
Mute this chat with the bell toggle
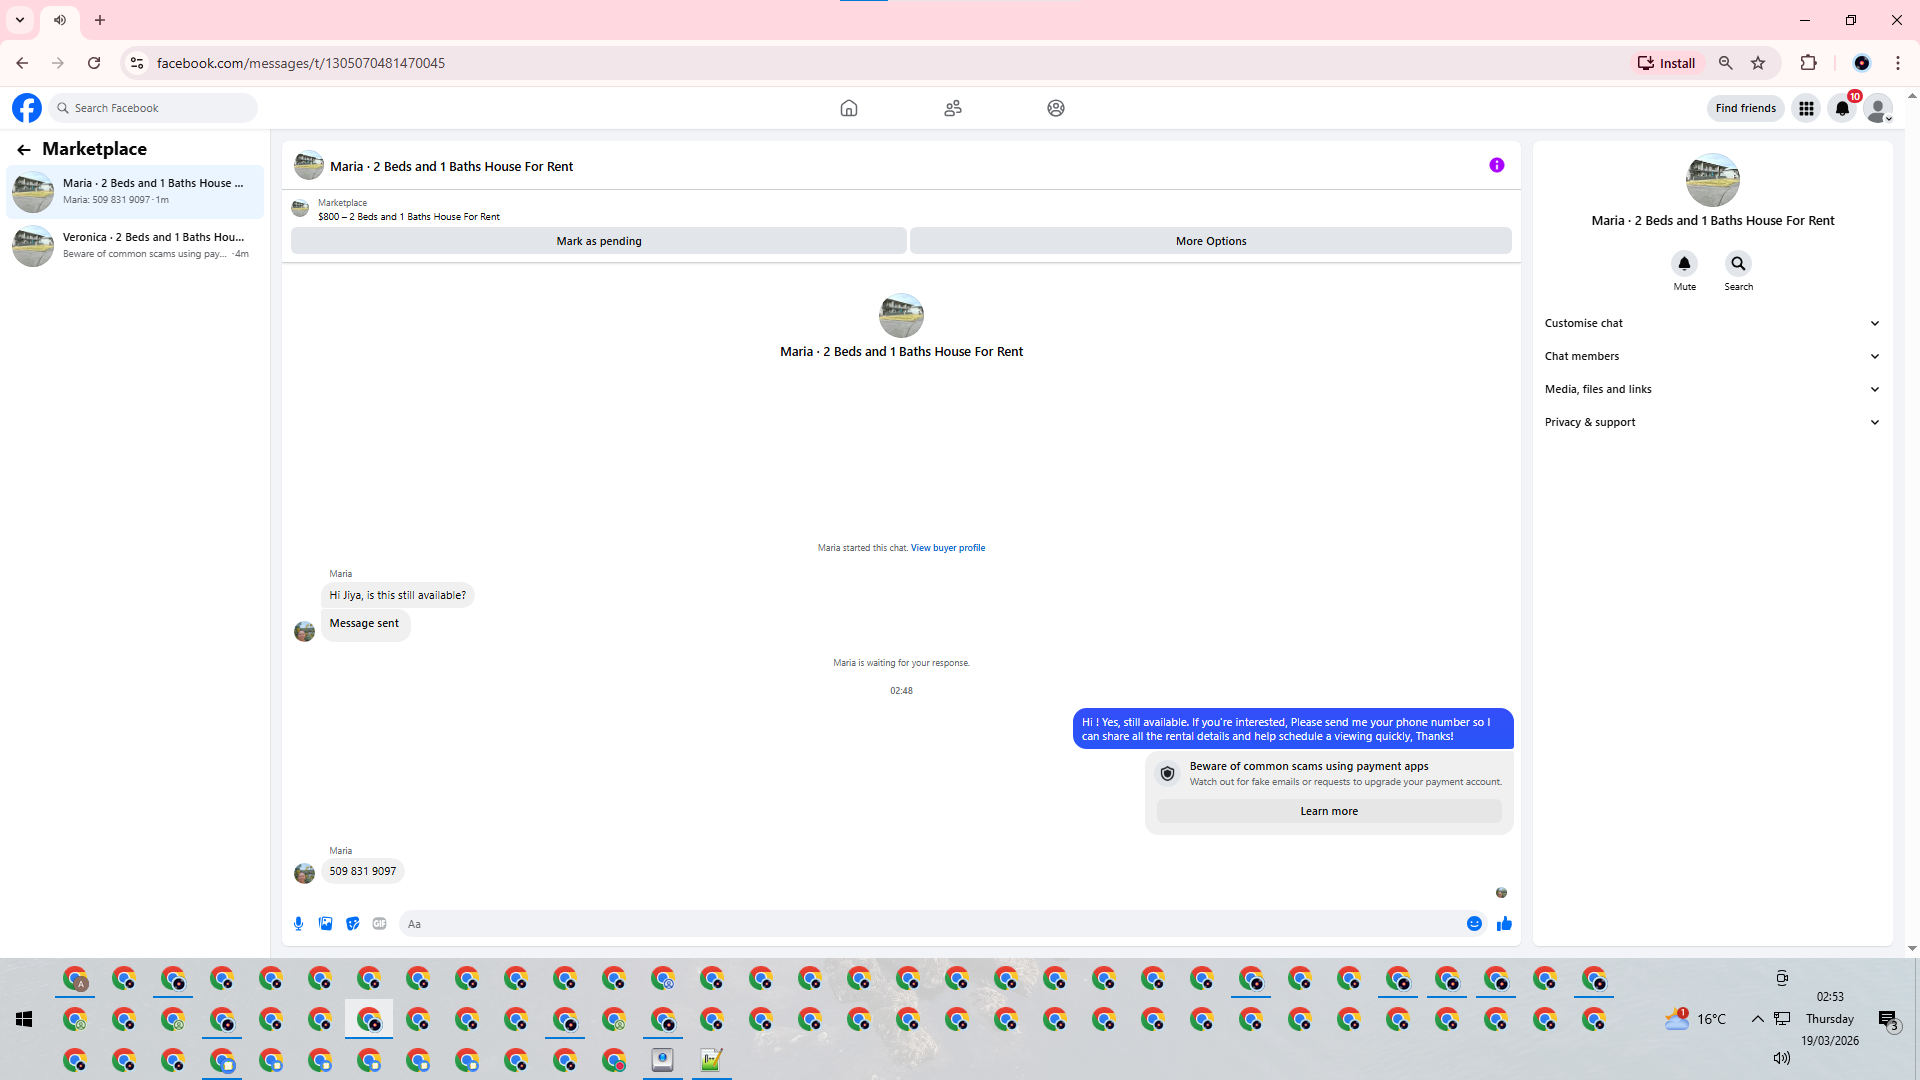[x=1684, y=264]
